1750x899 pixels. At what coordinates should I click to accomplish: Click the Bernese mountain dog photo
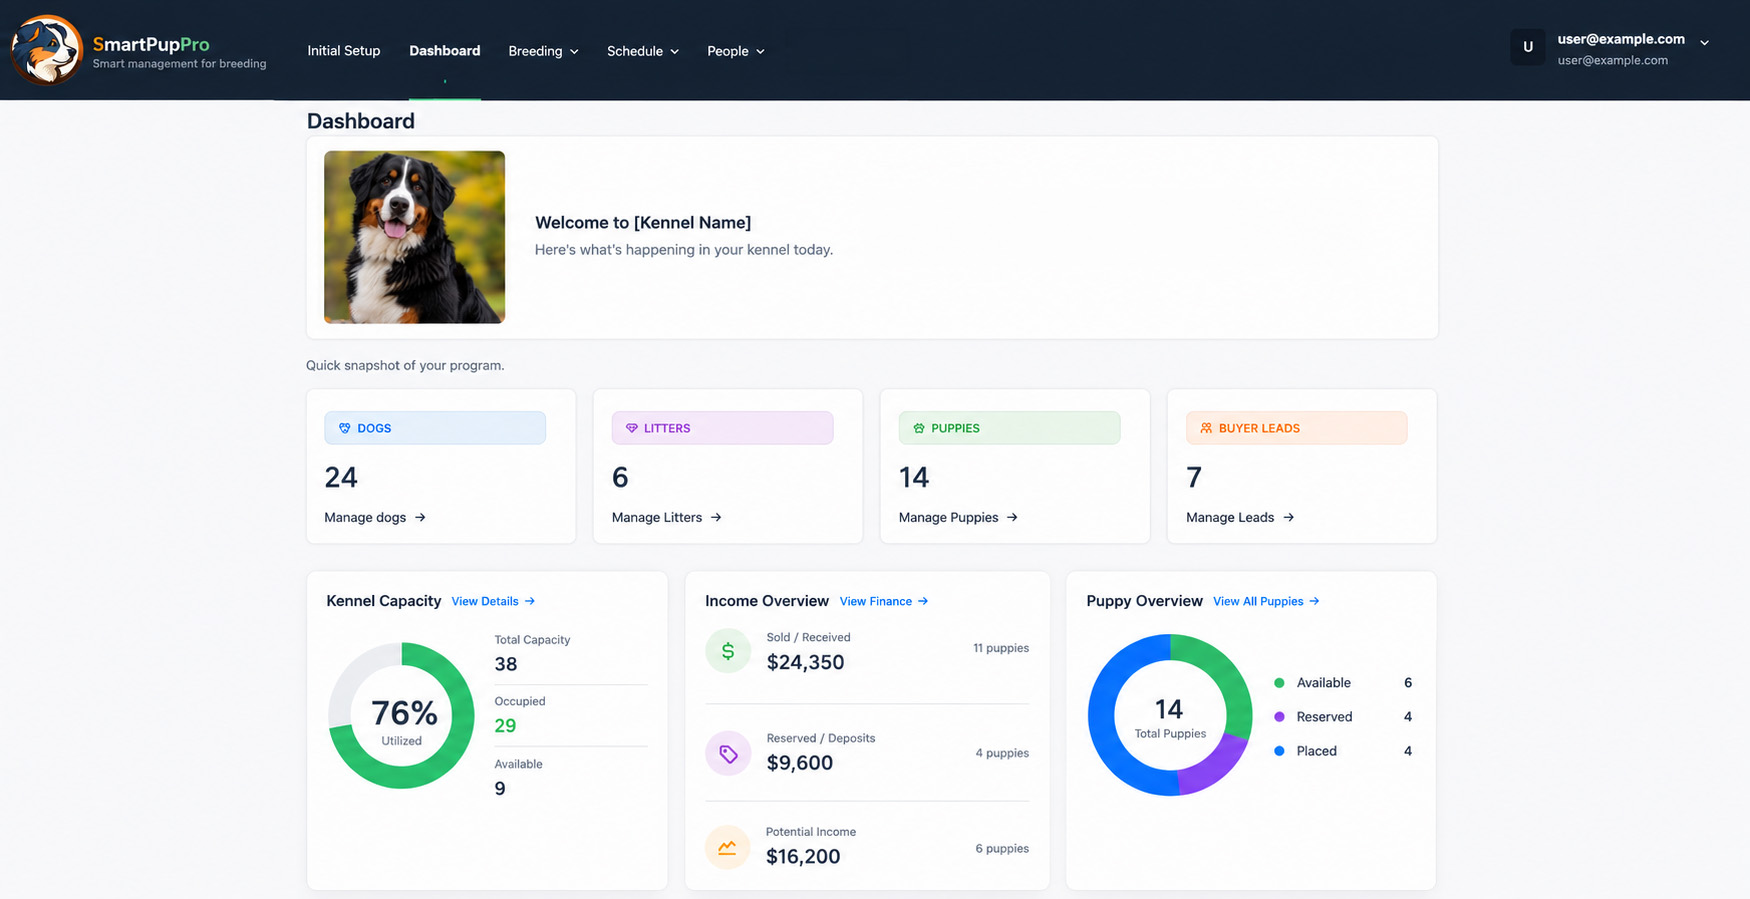414,237
